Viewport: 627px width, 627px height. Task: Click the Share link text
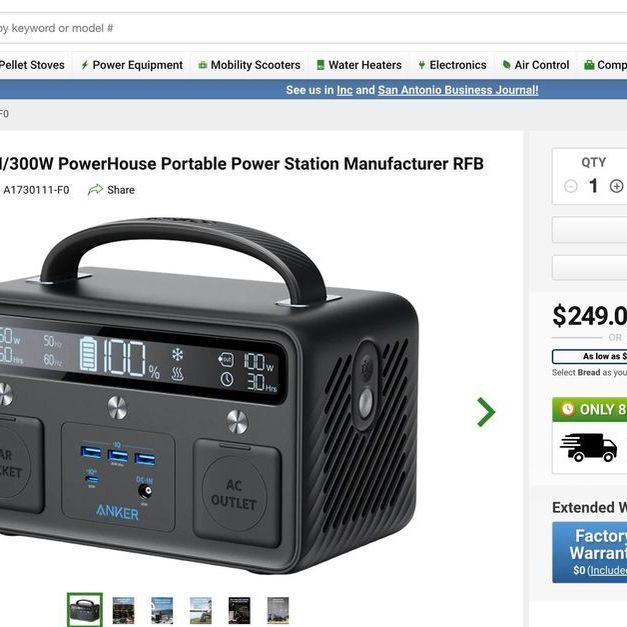121,190
